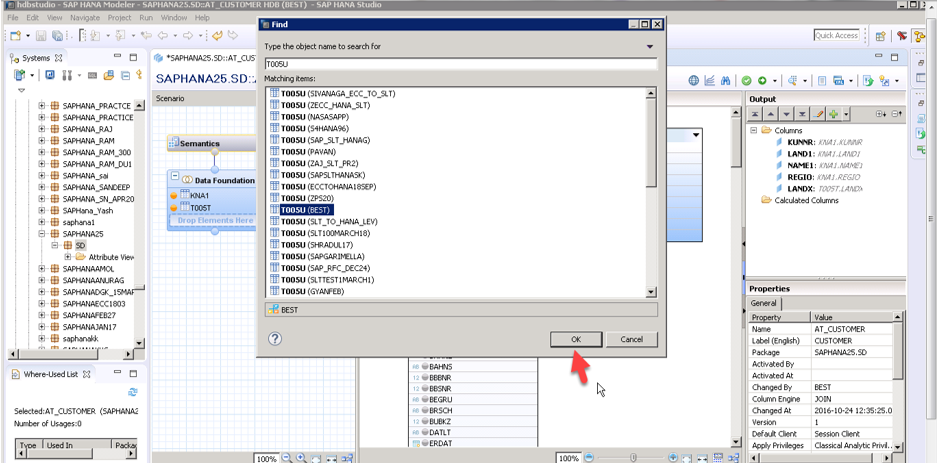Open the Navigate menu

coord(85,18)
